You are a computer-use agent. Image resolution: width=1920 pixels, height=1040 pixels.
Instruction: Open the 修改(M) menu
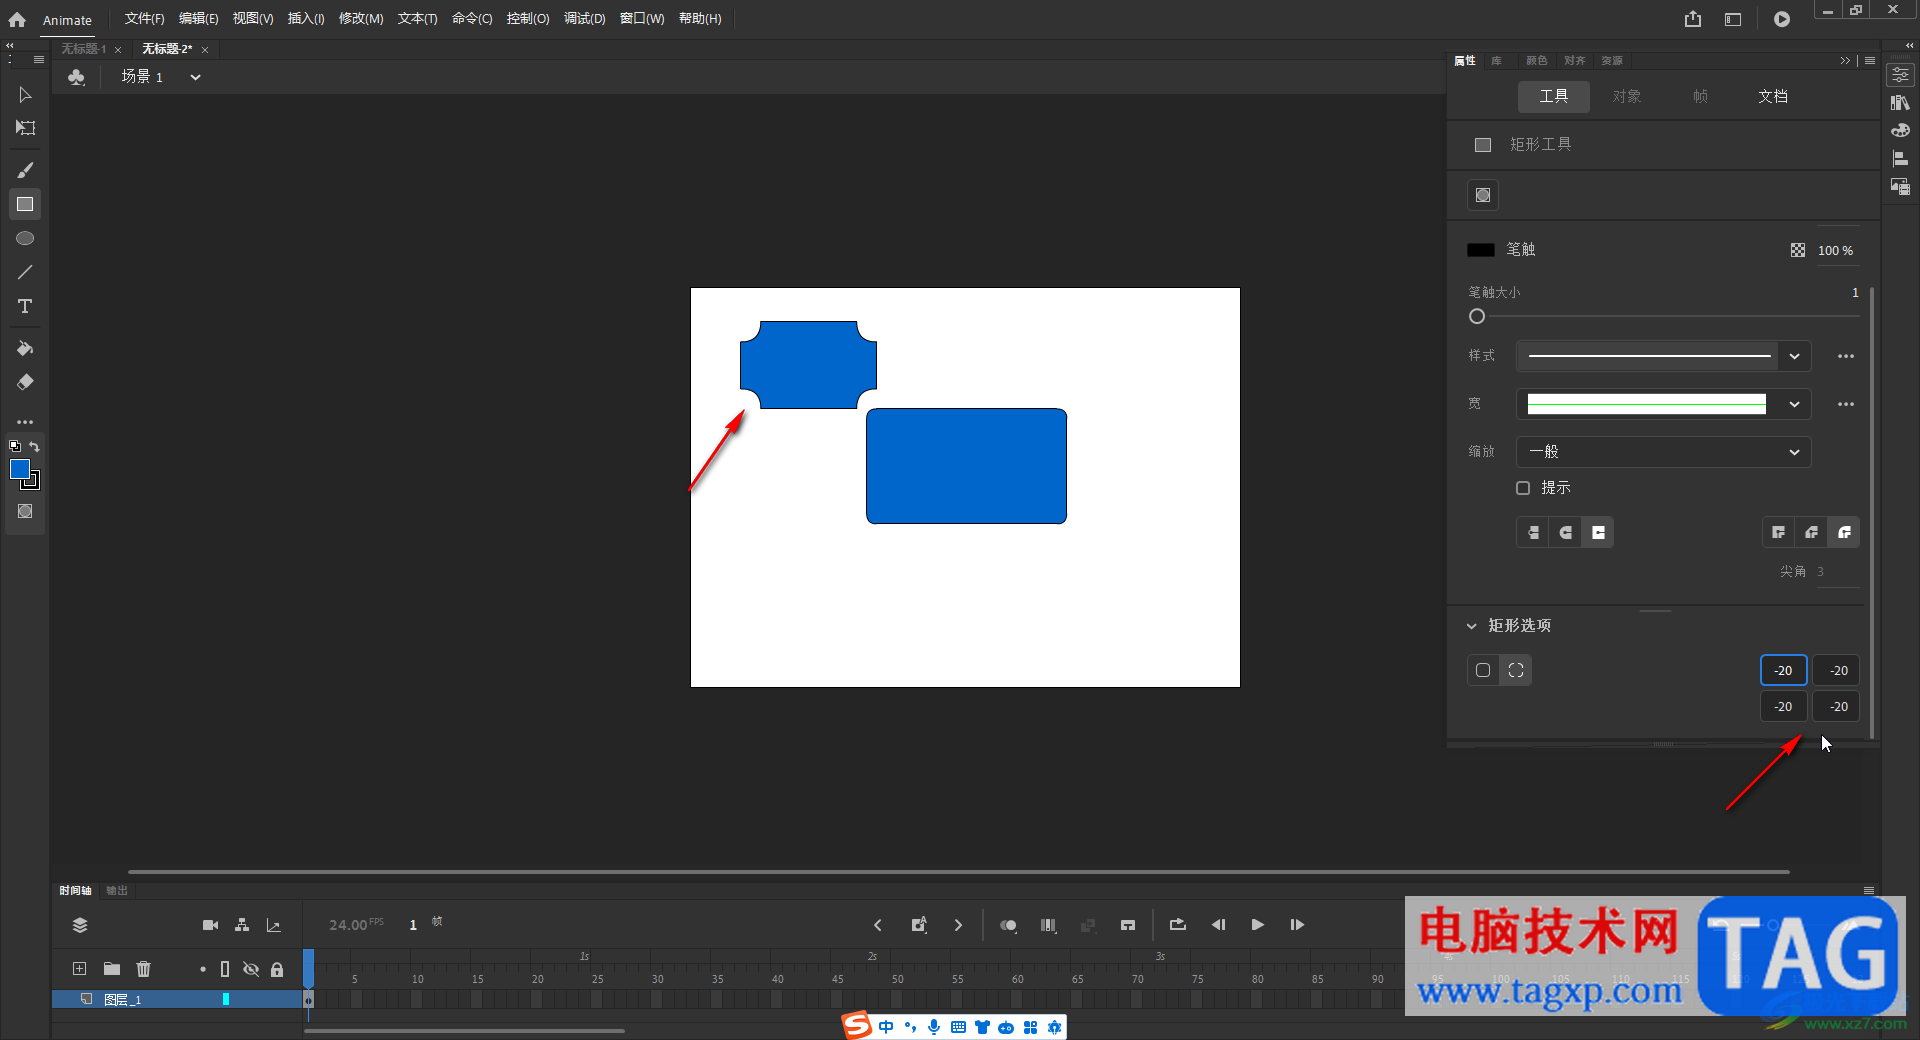tap(360, 19)
